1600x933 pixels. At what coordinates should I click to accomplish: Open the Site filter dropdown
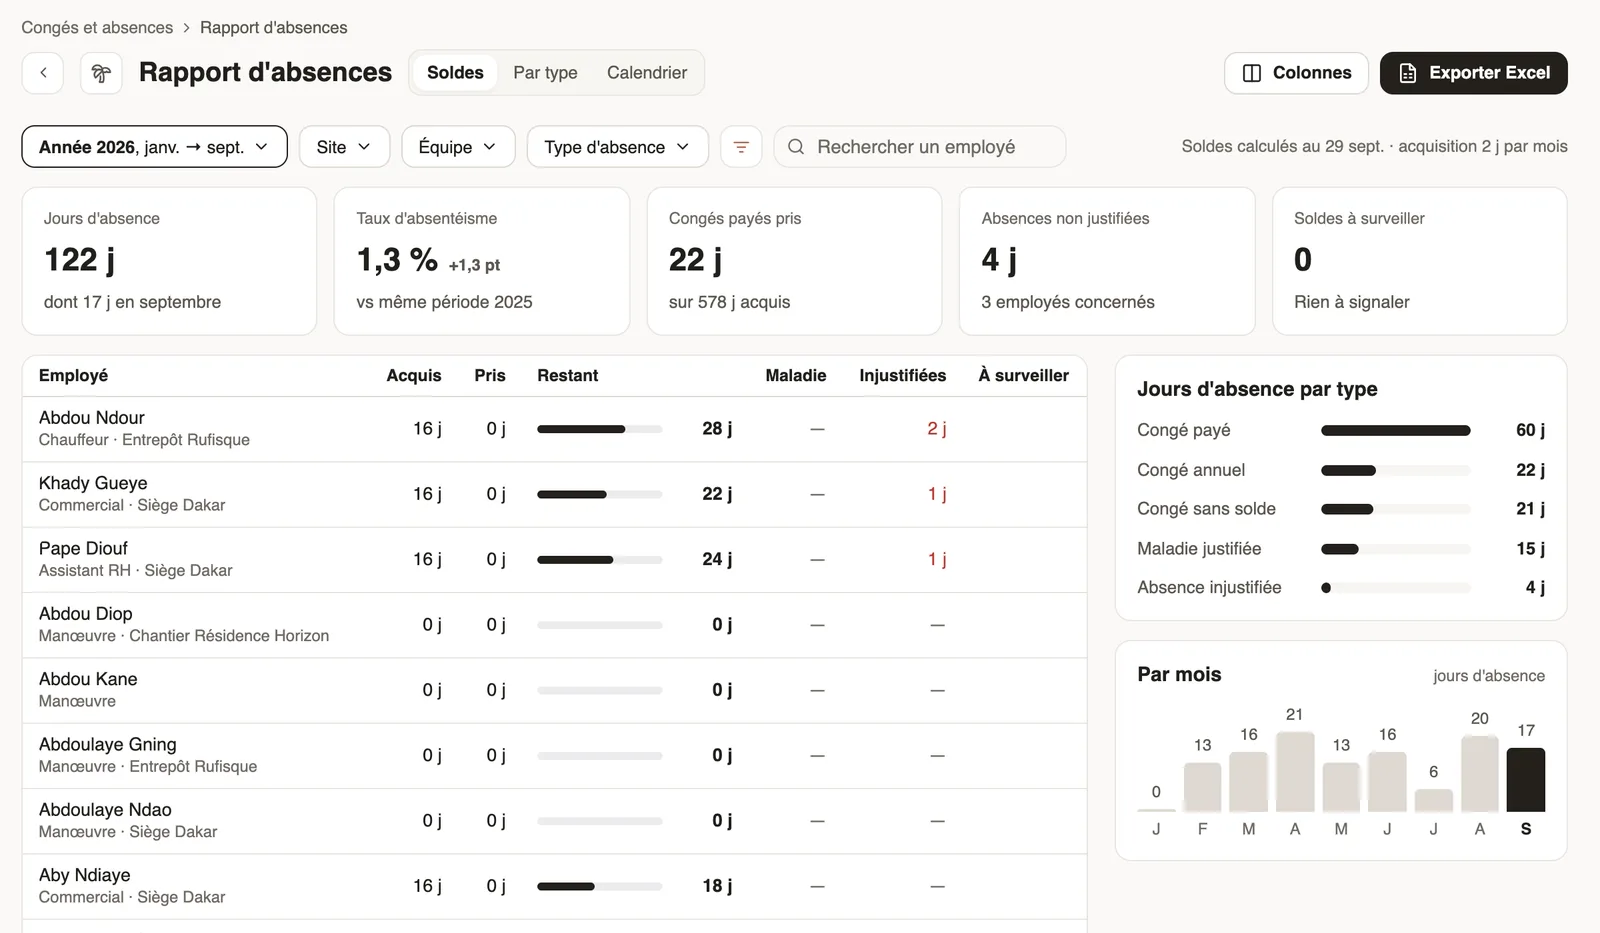point(344,147)
